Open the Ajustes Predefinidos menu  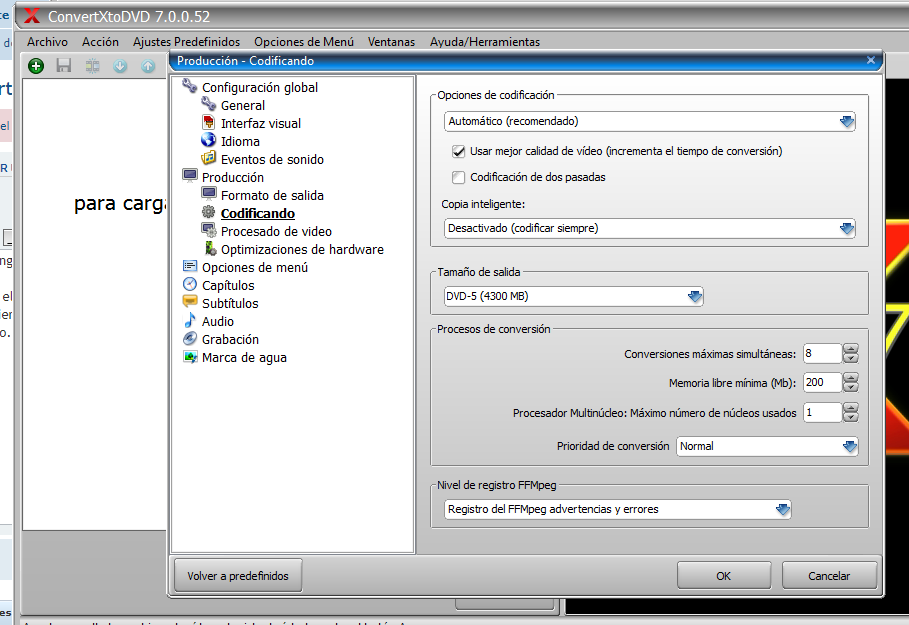(x=186, y=42)
